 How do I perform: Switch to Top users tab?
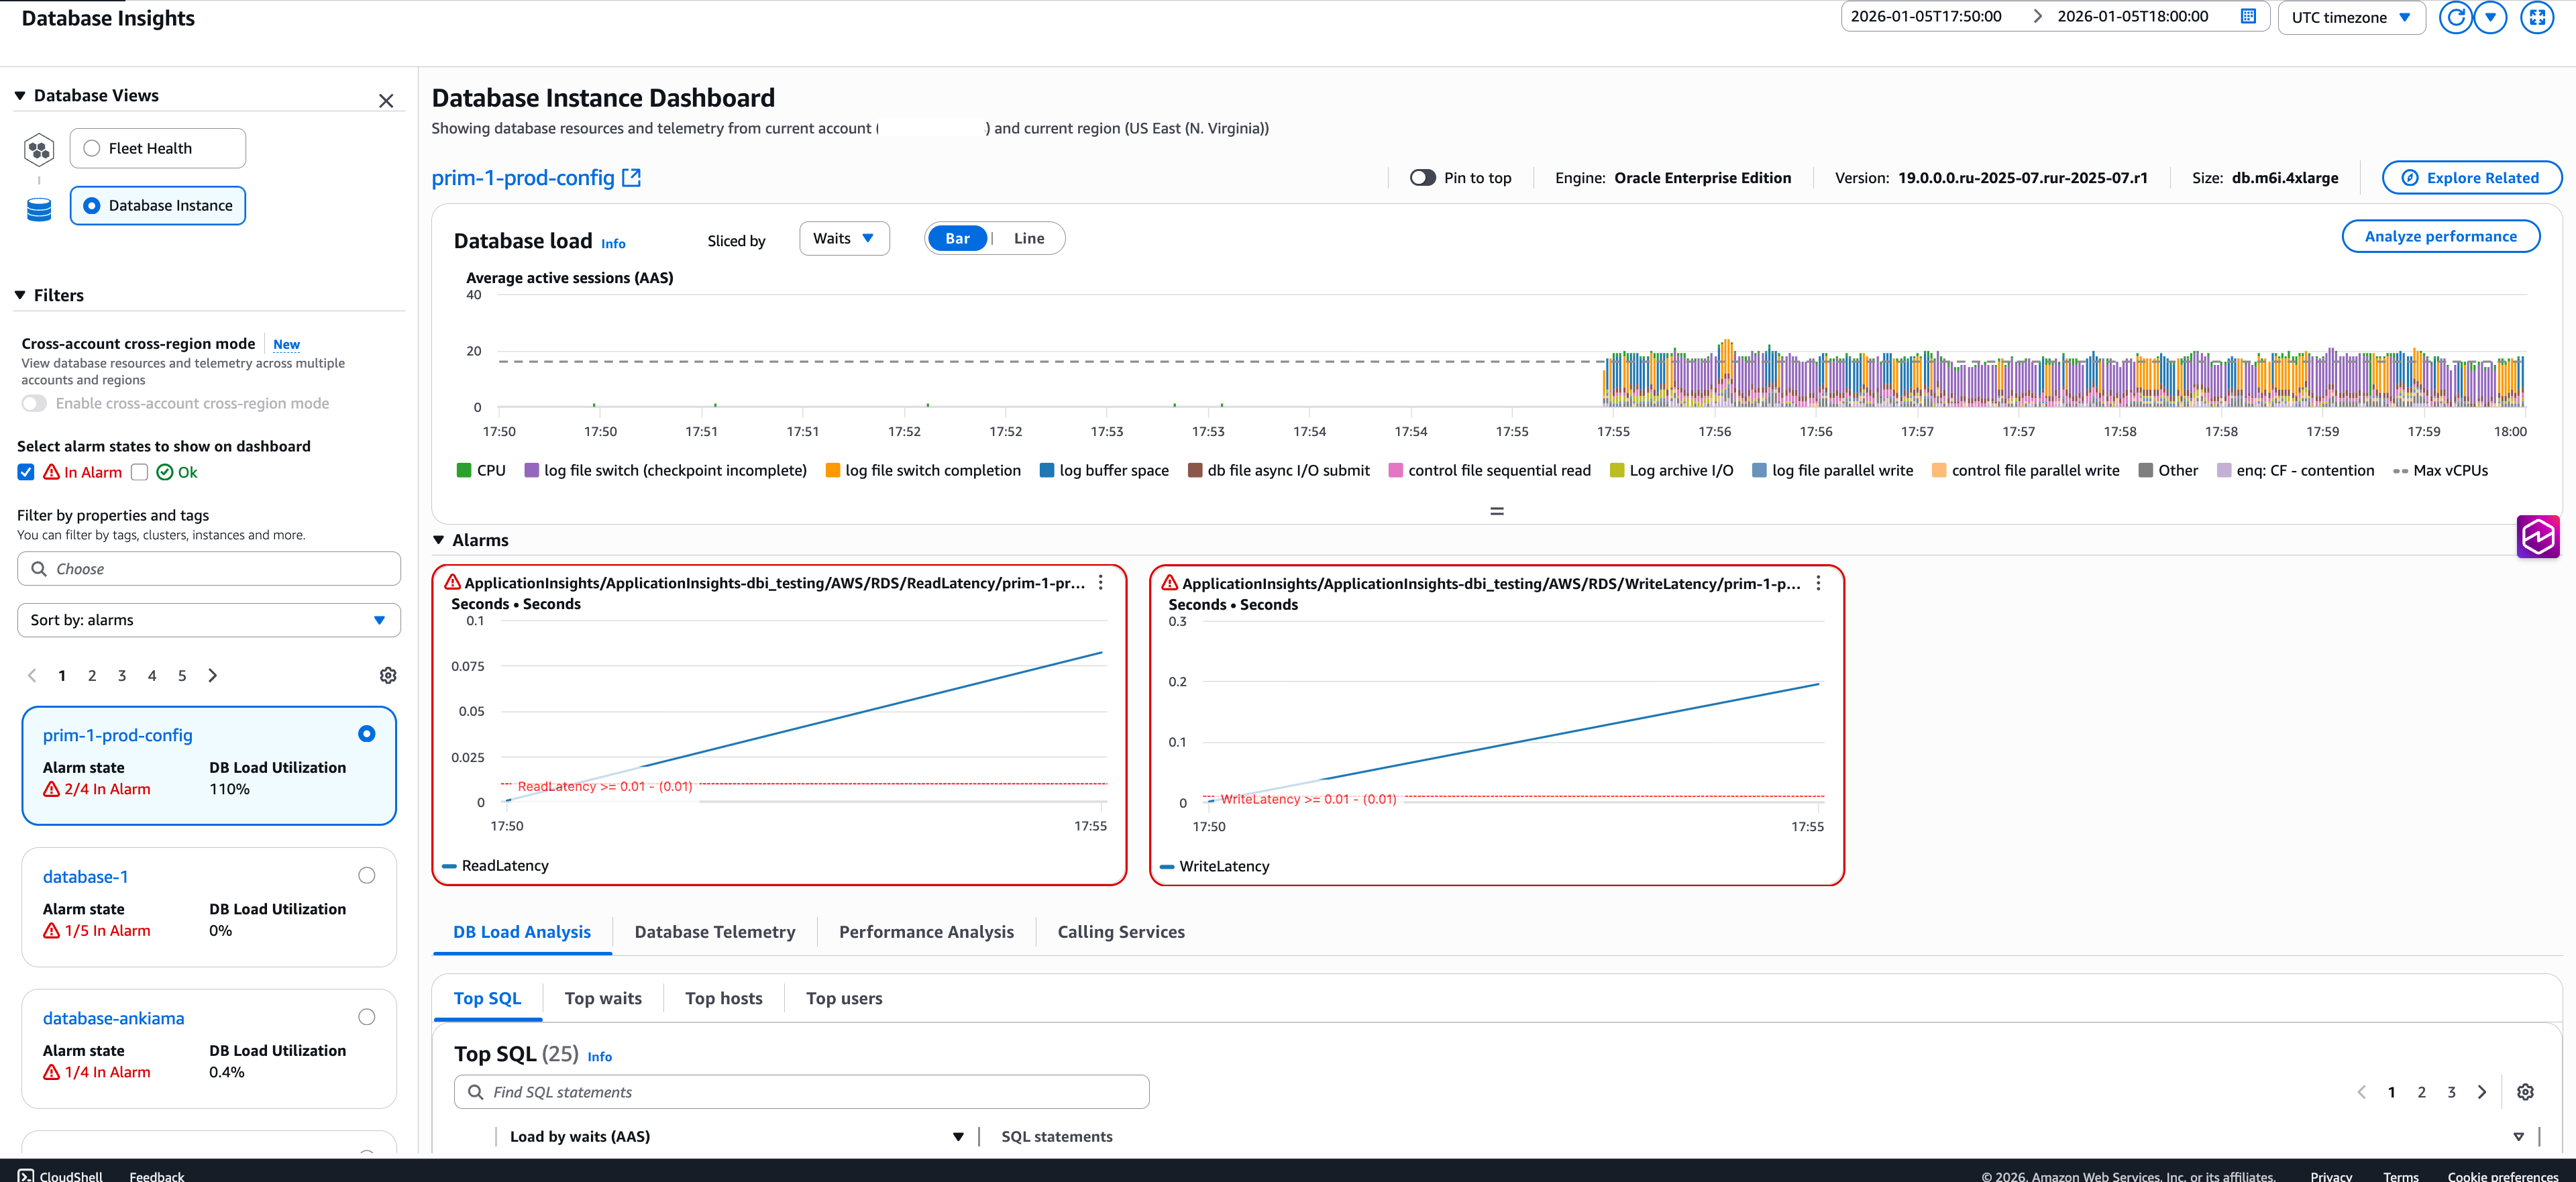coord(844,998)
